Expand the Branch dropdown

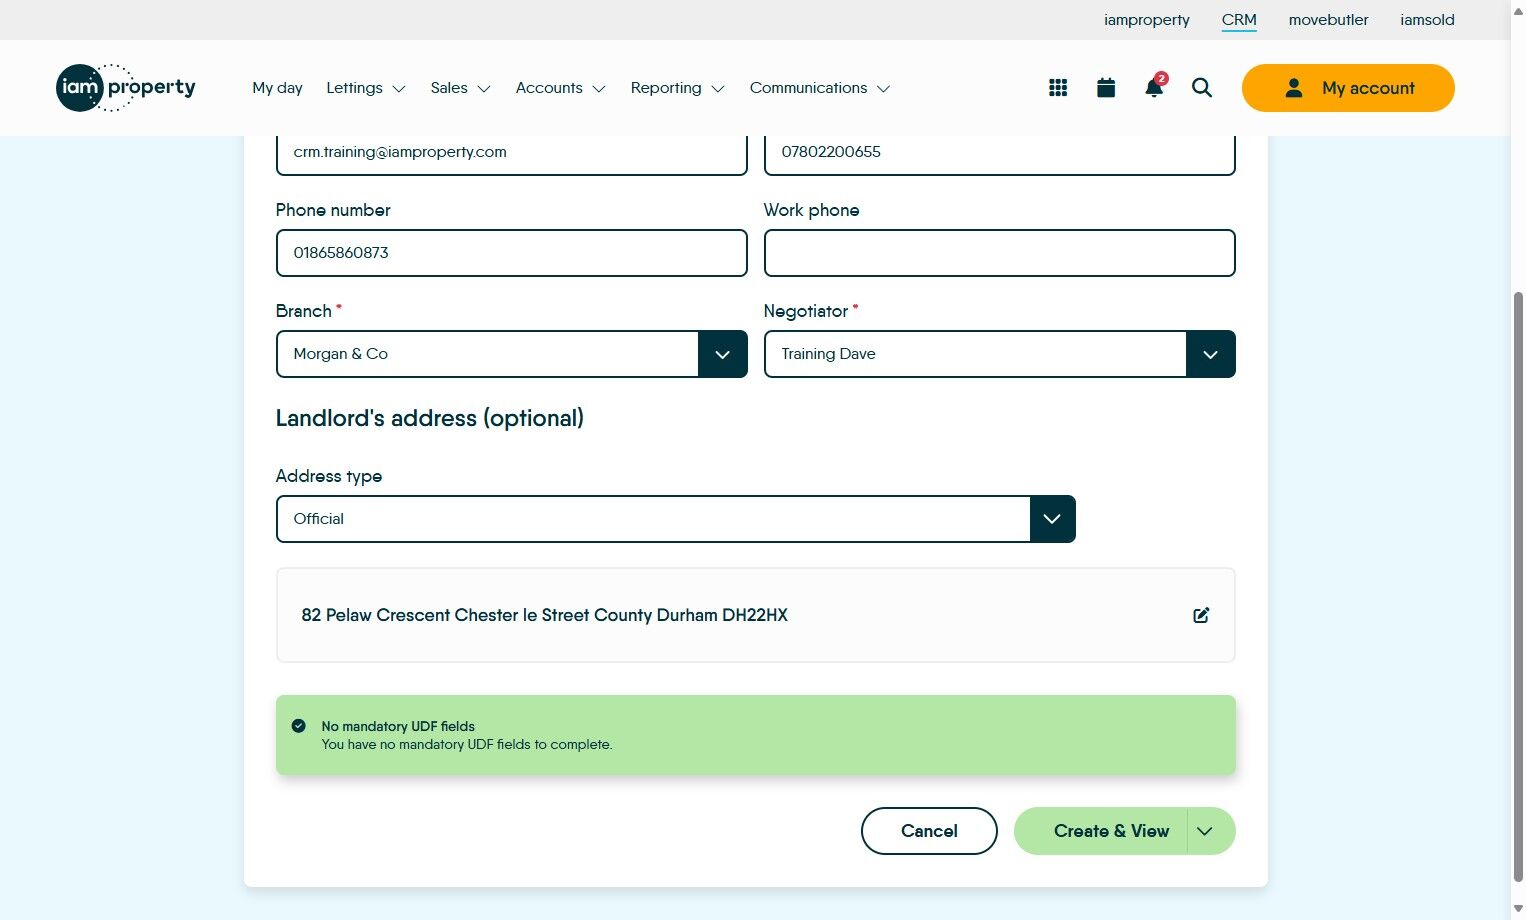(723, 354)
